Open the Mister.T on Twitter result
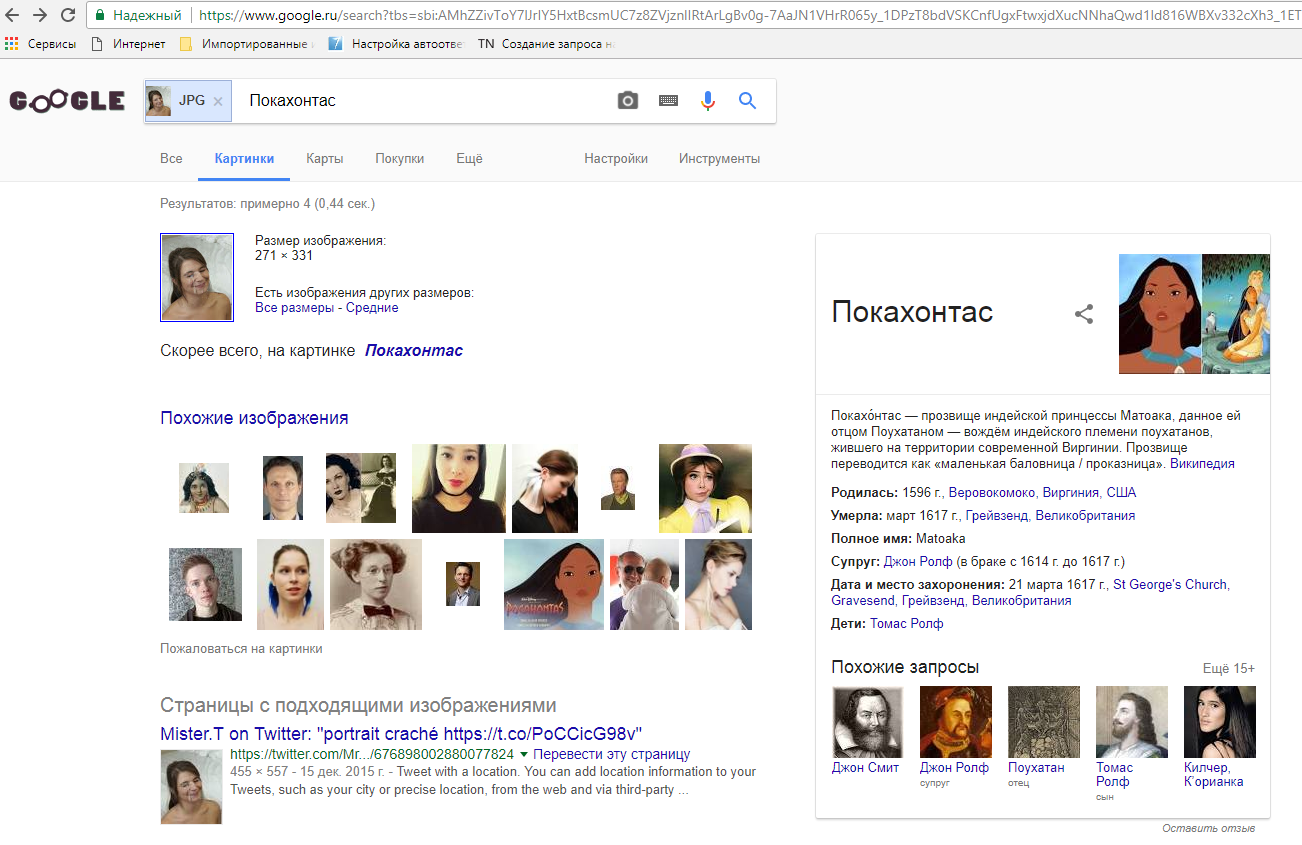The image size is (1302, 845). pyautogui.click(x=401, y=734)
